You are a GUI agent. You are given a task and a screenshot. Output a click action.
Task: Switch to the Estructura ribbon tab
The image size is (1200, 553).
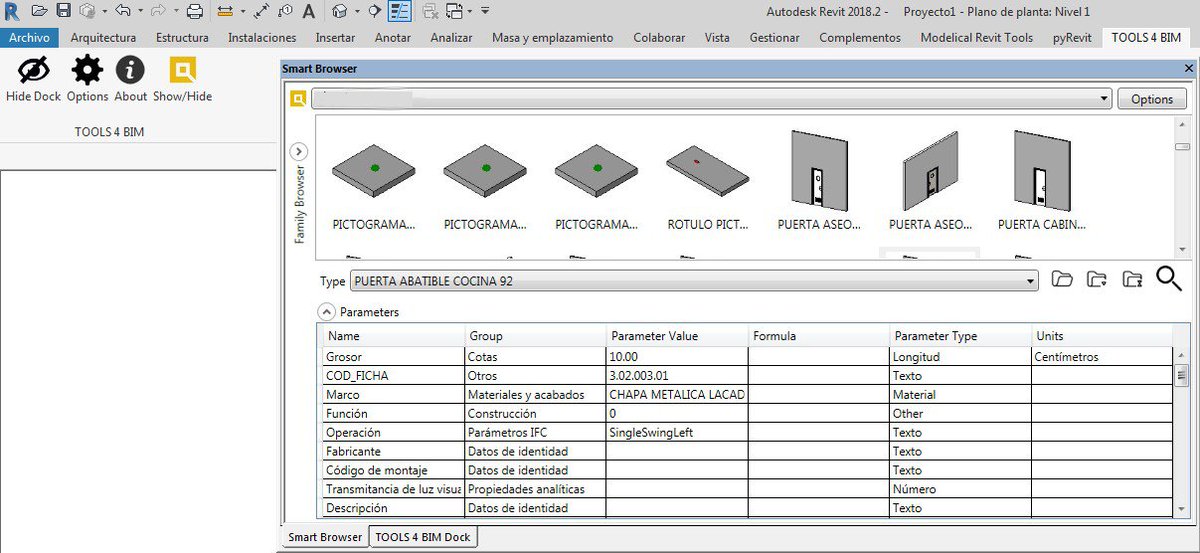coord(183,37)
